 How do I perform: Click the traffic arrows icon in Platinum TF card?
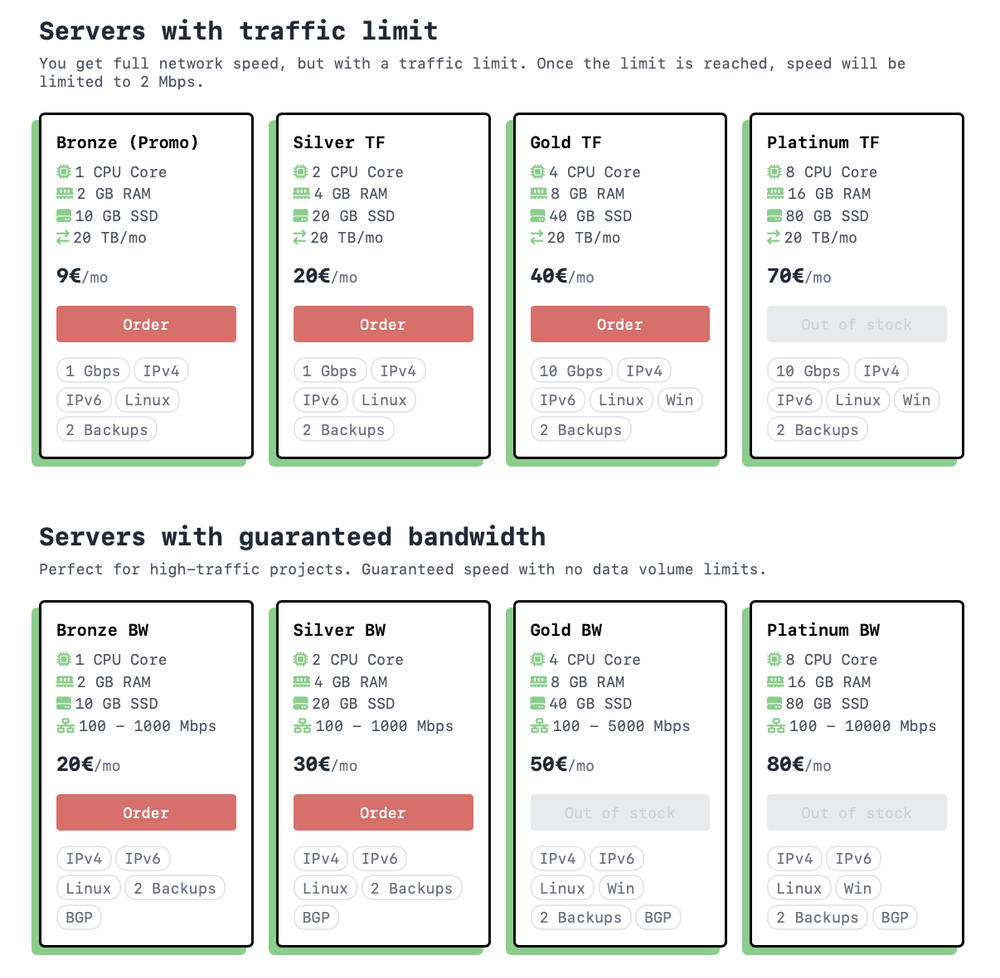775,238
